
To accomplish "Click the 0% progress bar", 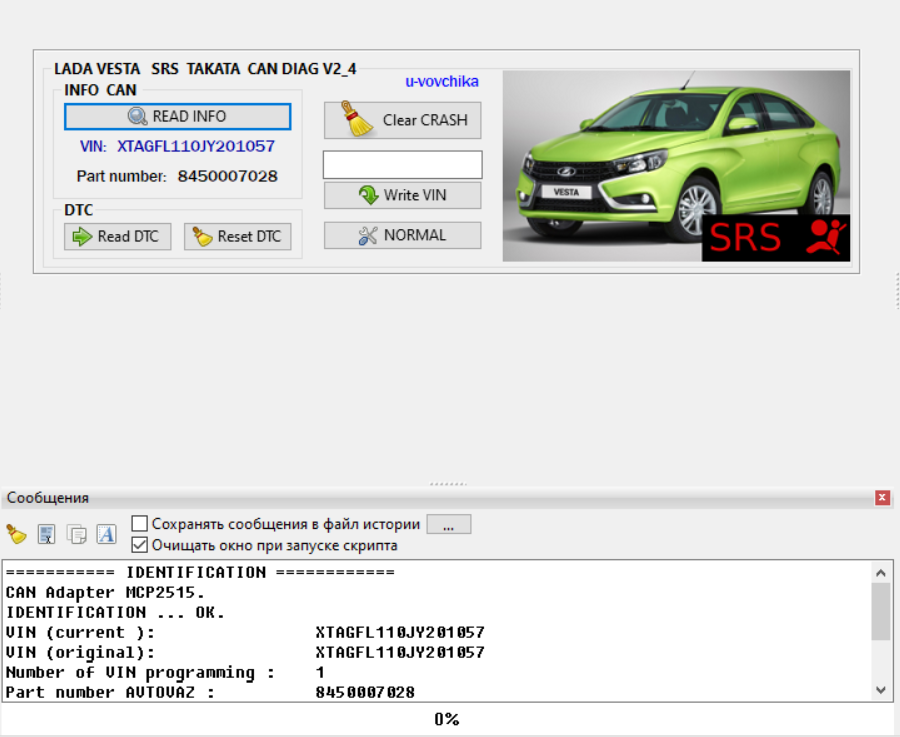I will tap(447, 719).
